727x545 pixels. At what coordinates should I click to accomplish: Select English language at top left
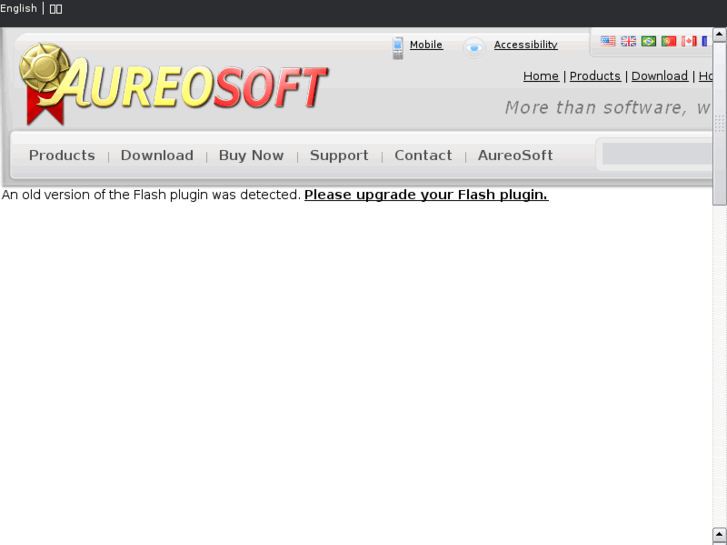[x=19, y=8]
